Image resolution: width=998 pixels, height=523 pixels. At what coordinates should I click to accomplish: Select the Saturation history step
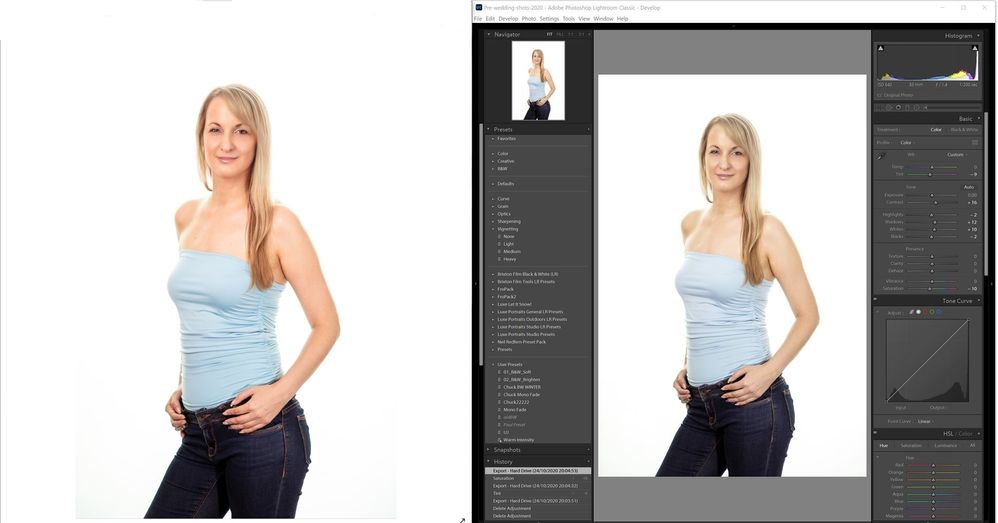[538, 478]
